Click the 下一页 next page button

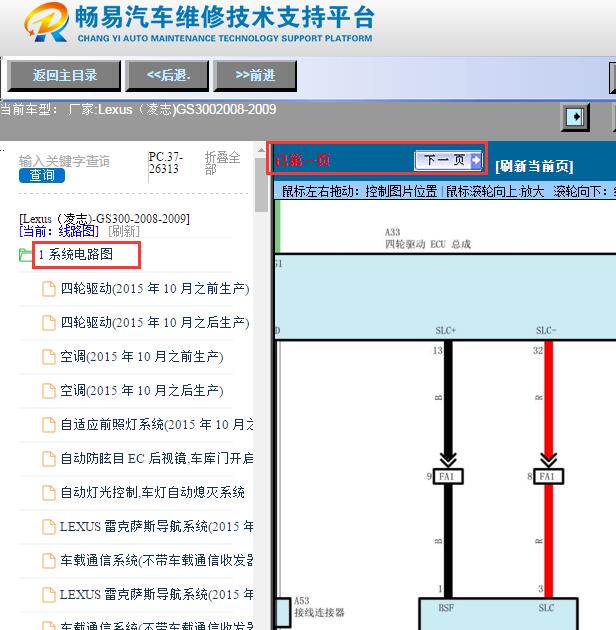click(x=448, y=160)
